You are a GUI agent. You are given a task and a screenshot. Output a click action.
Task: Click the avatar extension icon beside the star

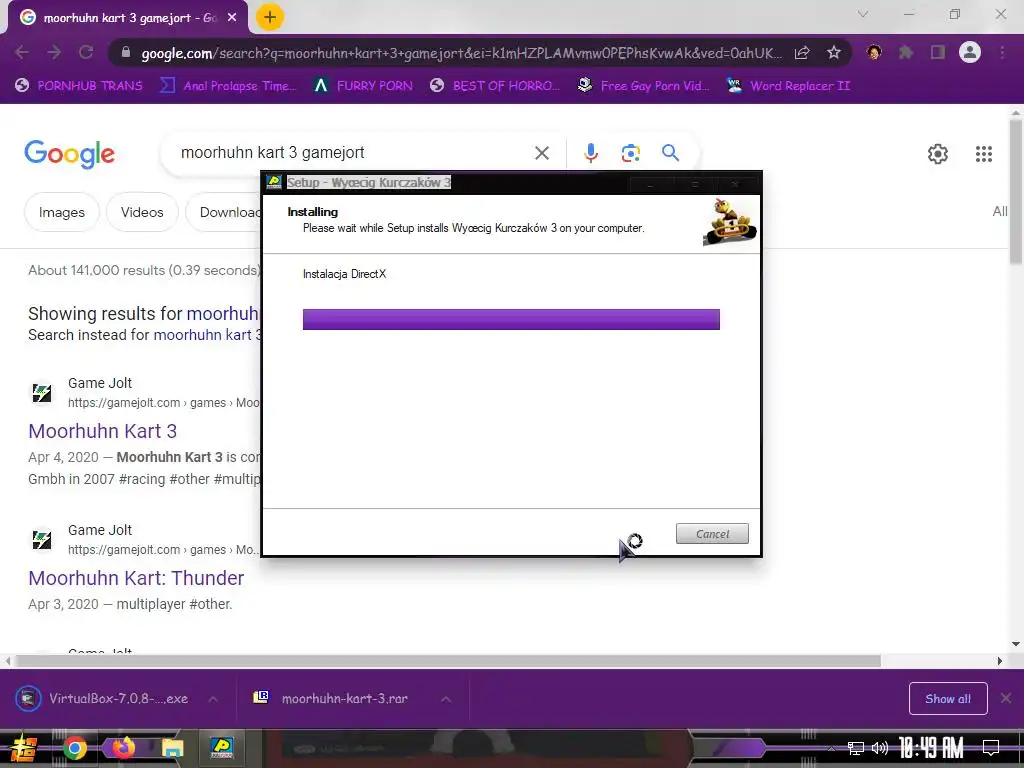(874, 52)
